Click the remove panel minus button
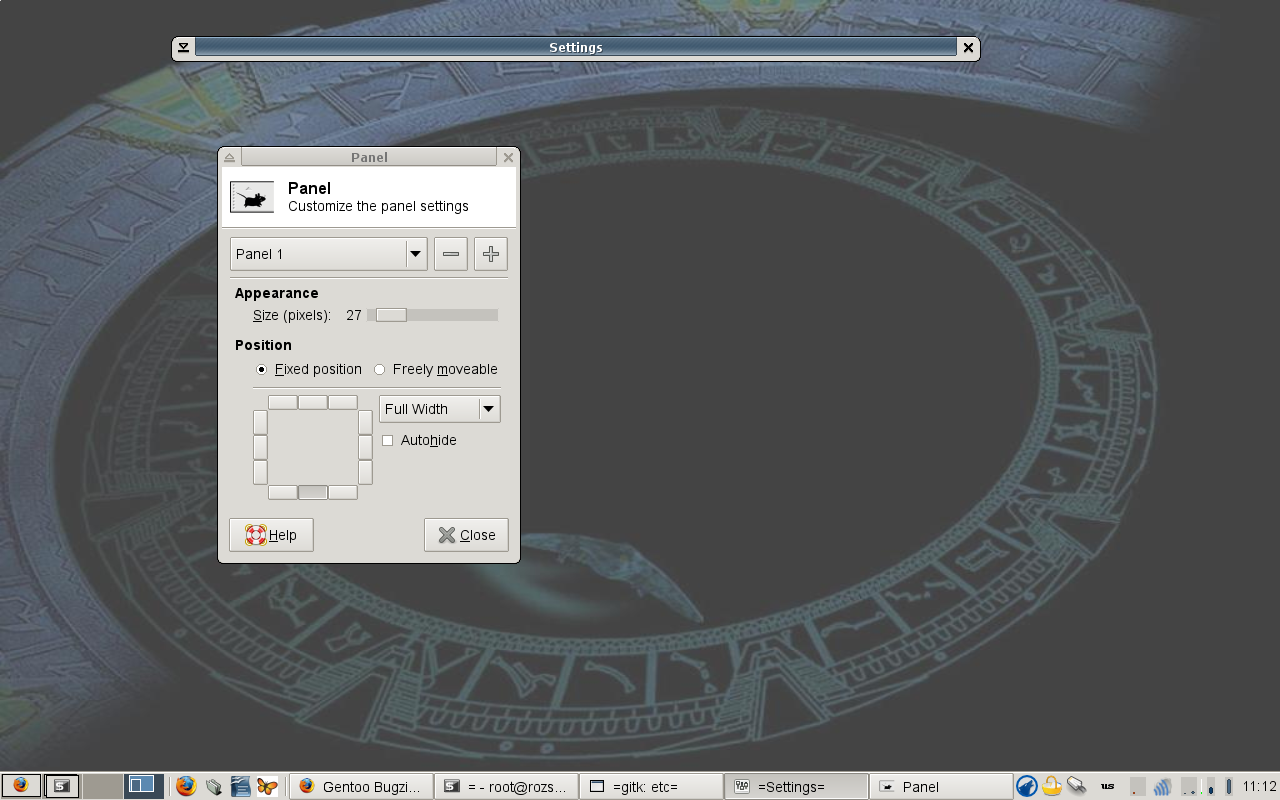This screenshot has height=800, width=1280. (x=451, y=254)
